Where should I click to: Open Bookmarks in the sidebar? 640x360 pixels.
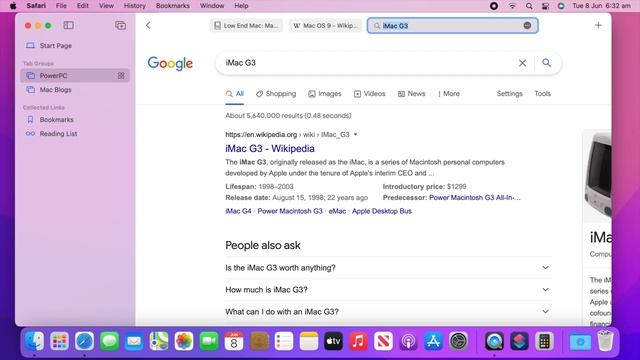(75, 120)
